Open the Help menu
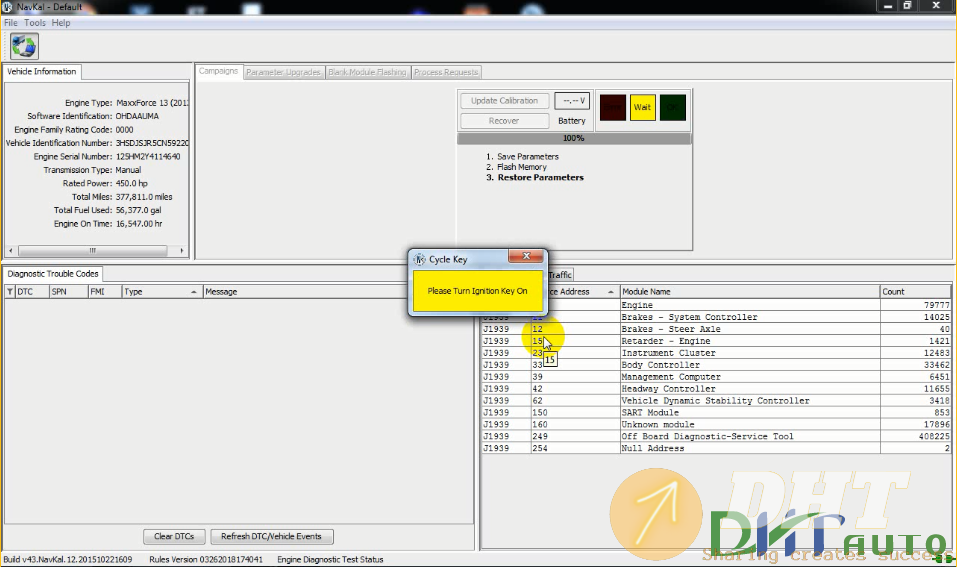 (x=61, y=23)
